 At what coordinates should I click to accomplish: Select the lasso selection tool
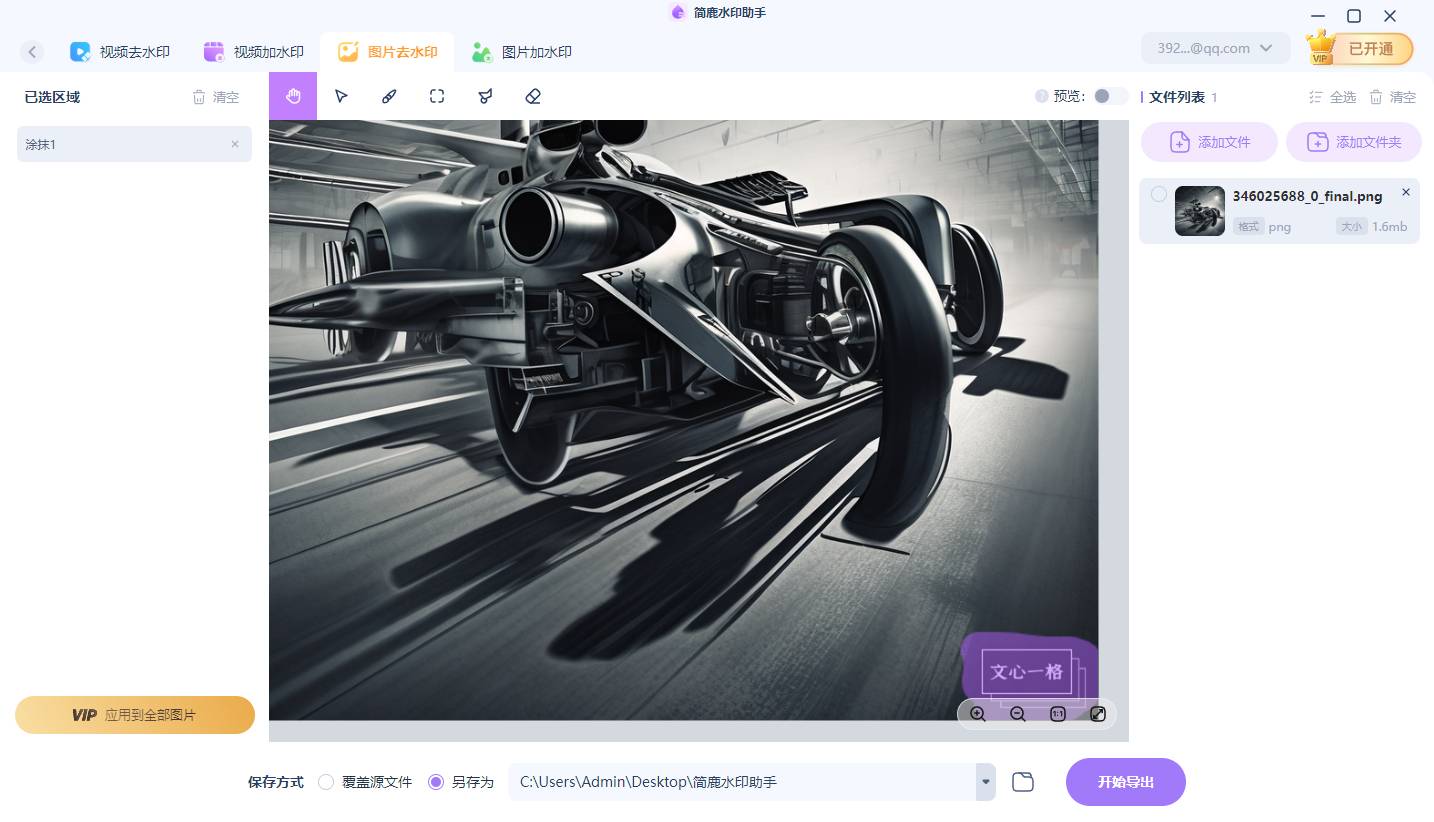point(484,96)
